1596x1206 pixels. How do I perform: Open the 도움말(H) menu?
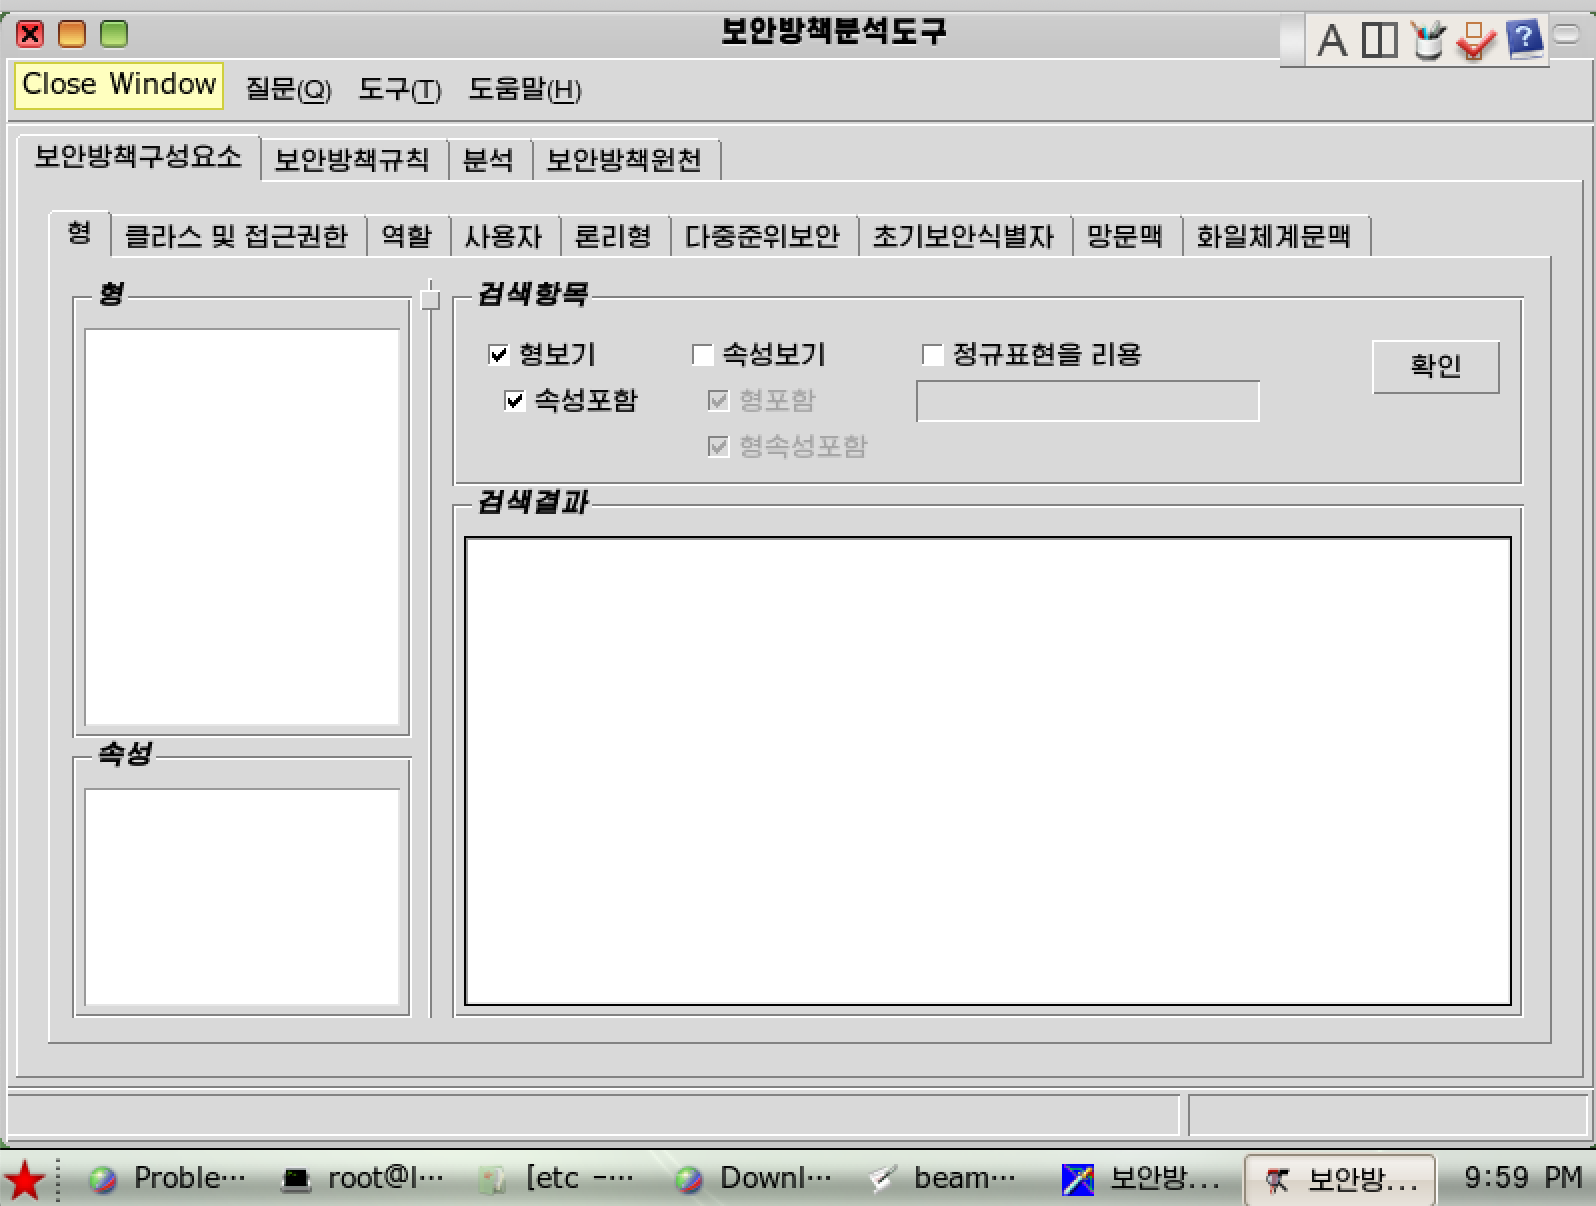tap(524, 89)
